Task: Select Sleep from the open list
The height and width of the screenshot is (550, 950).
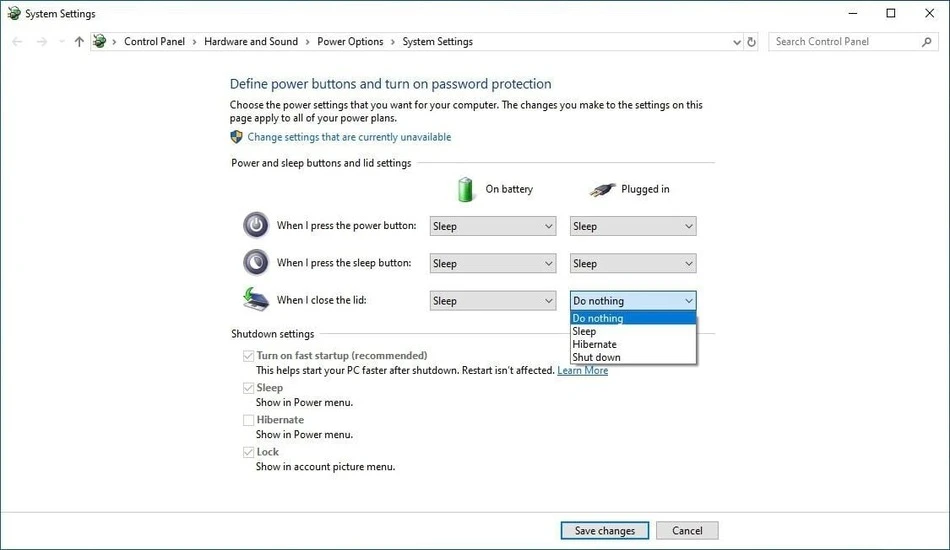Action: click(x=633, y=331)
